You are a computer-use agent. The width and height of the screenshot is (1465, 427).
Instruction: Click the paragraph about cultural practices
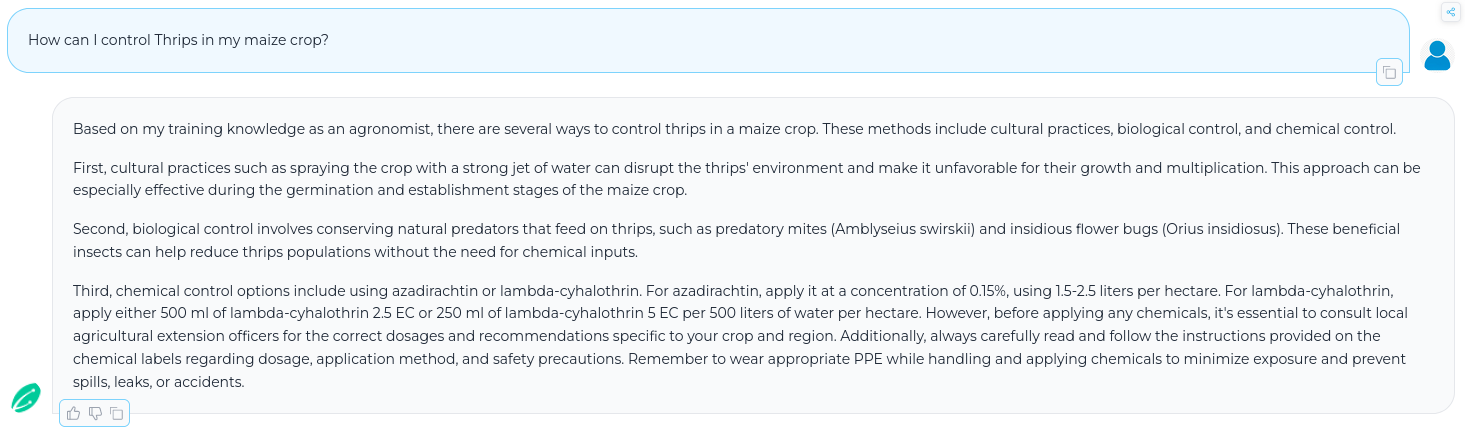746,179
